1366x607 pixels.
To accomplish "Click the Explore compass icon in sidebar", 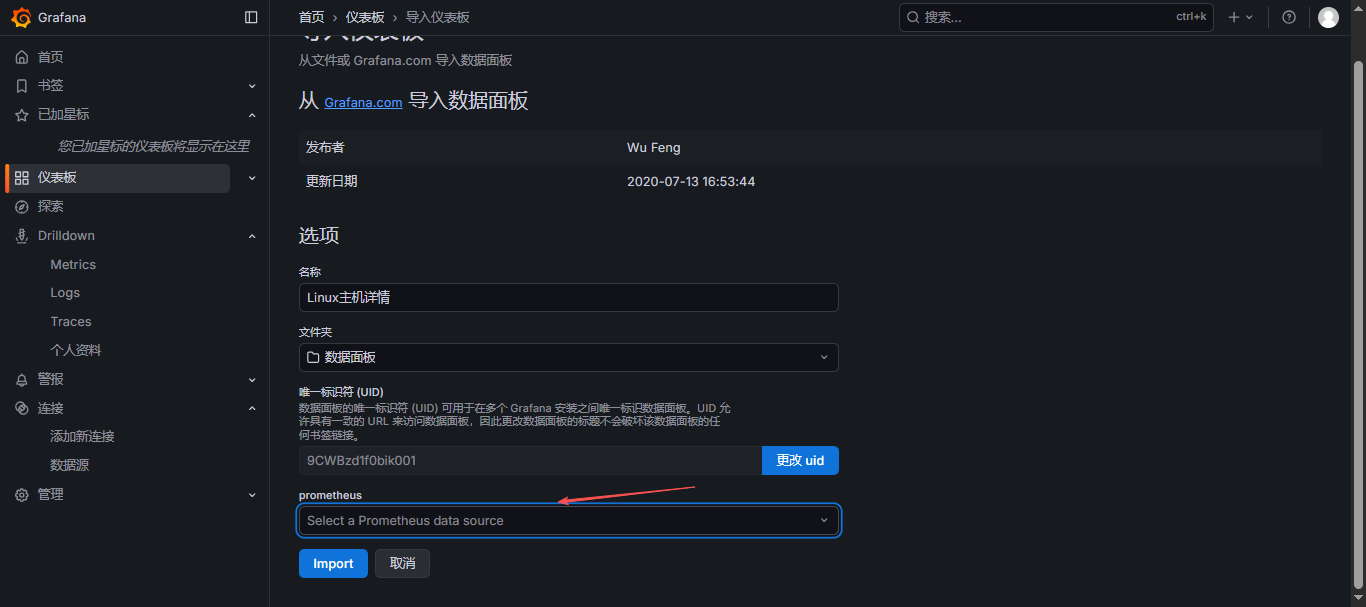I will (x=22, y=206).
